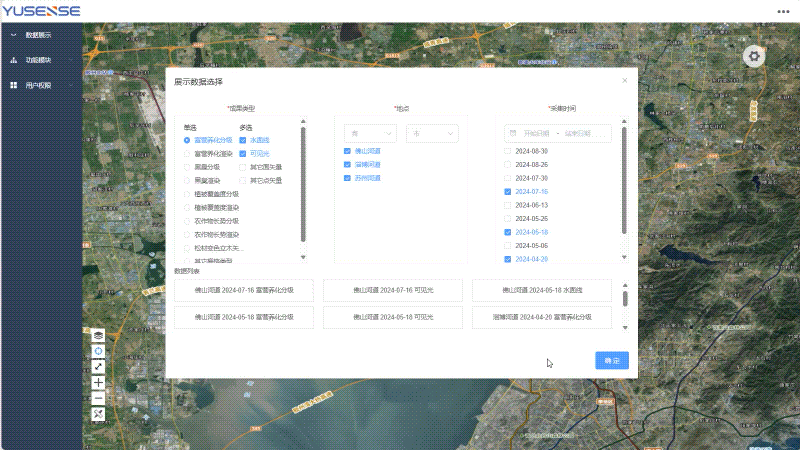Image resolution: width=800 pixels, height=450 pixels.
Task: Zoom in with the plus map button
Action: 98,383
